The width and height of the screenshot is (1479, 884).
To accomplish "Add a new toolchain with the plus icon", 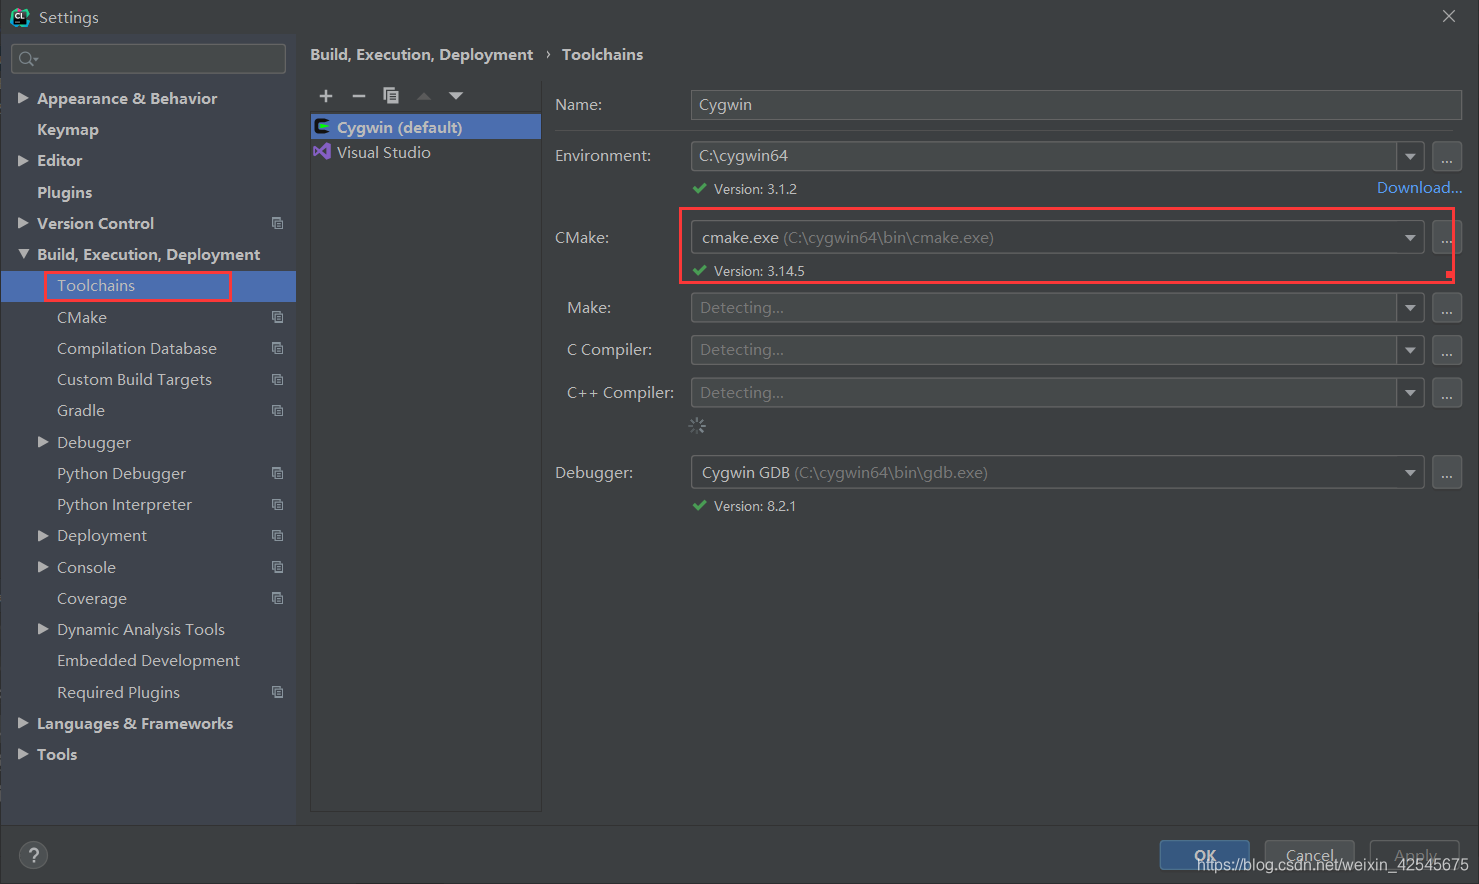I will click(x=326, y=95).
